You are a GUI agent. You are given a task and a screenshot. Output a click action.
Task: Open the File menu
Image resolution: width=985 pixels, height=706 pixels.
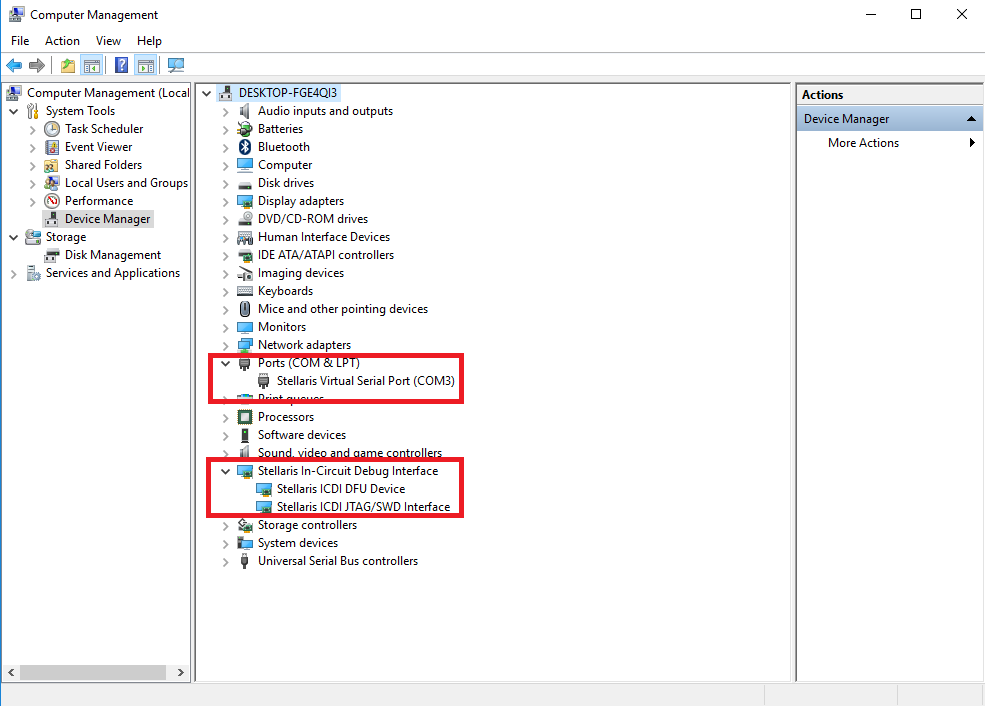[x=20, y=41]
